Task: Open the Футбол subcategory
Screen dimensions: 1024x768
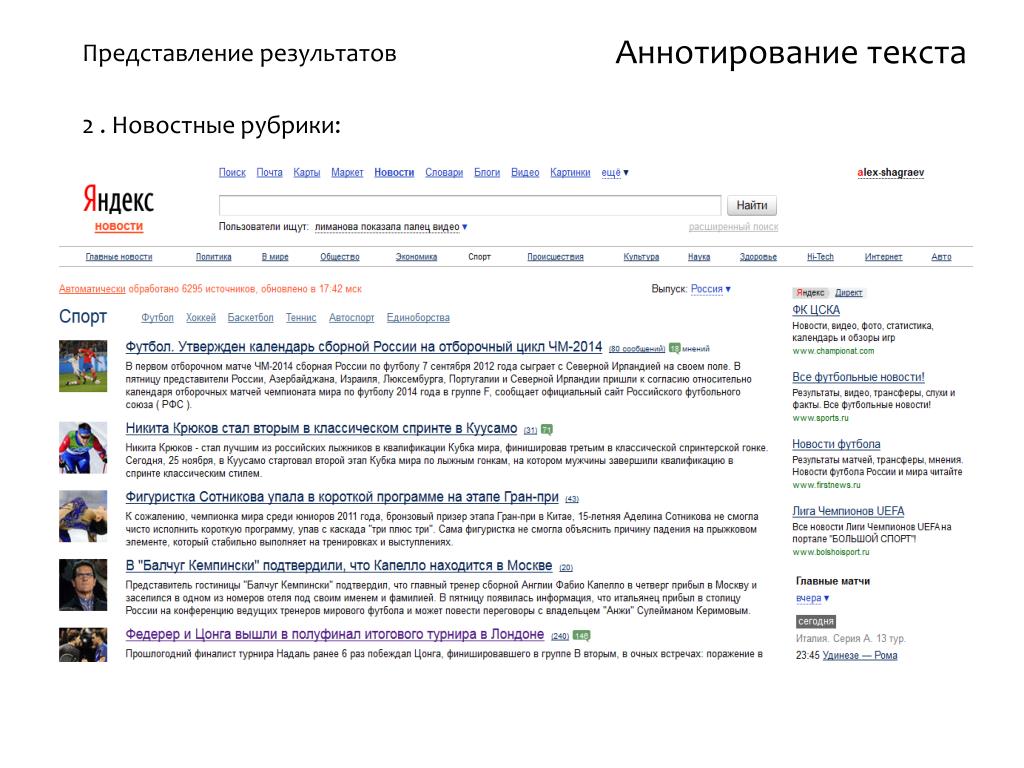Action: 157,317
